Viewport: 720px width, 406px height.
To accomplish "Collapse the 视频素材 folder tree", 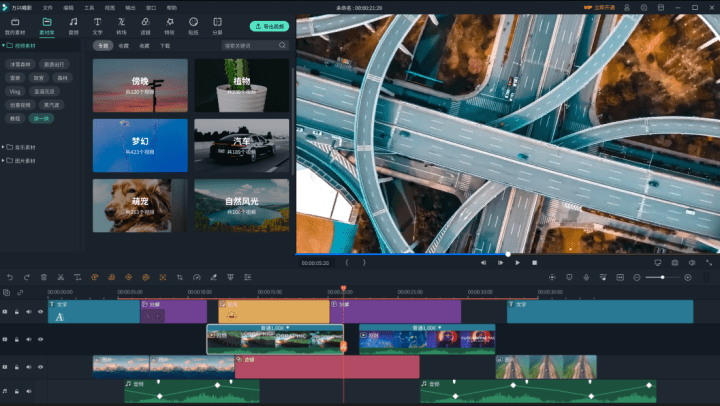I will (x=4, y=45).
